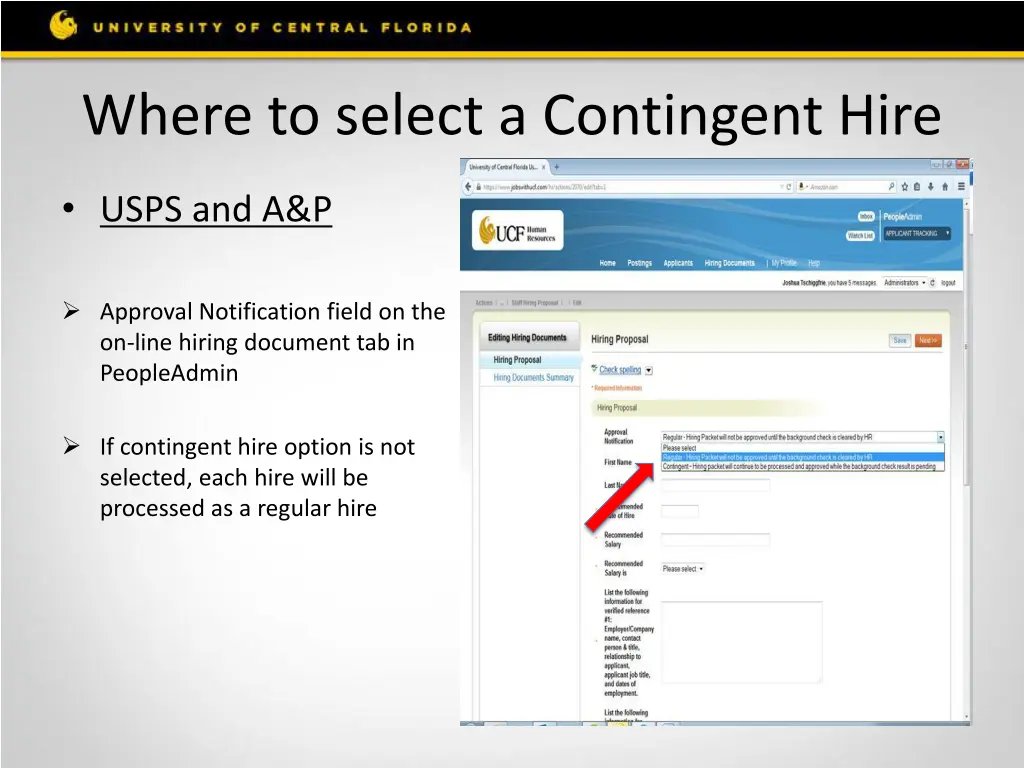Click the verified reference #1 text area
This screenshot has height=768, width=1024.
click(742, 642)
